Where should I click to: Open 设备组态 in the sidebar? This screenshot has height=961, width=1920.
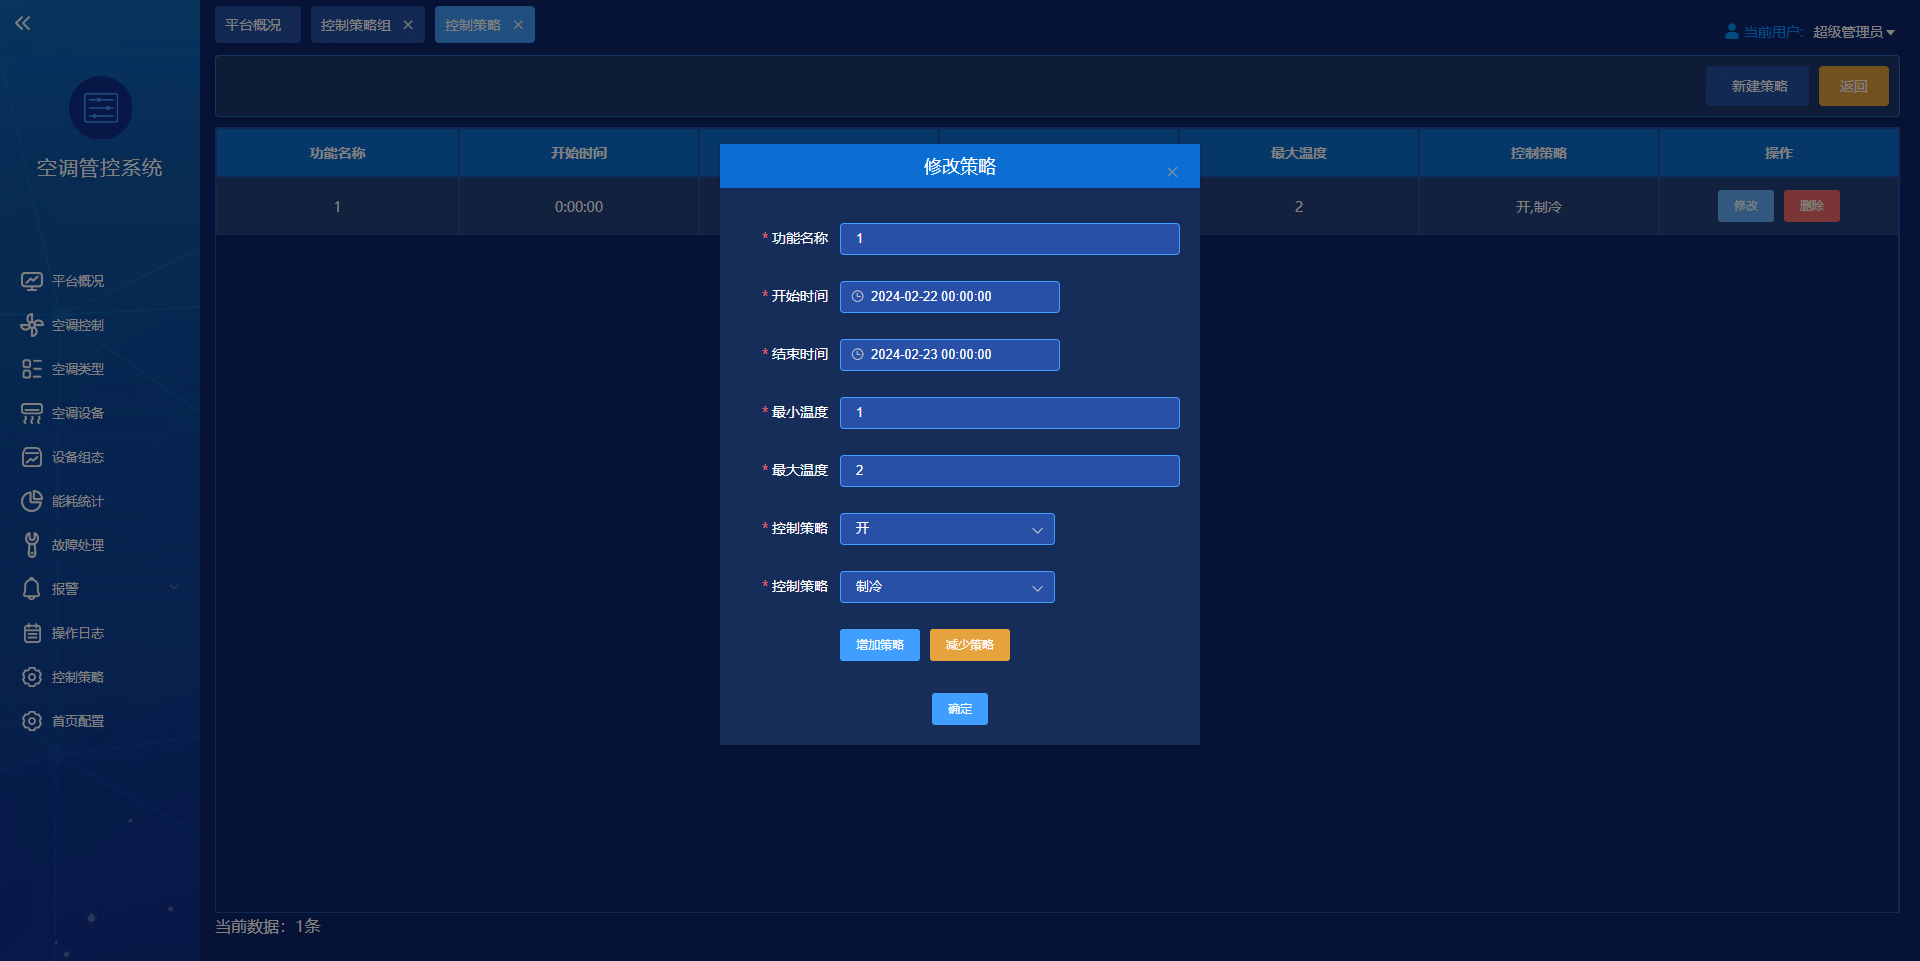[x=78, y=457]
